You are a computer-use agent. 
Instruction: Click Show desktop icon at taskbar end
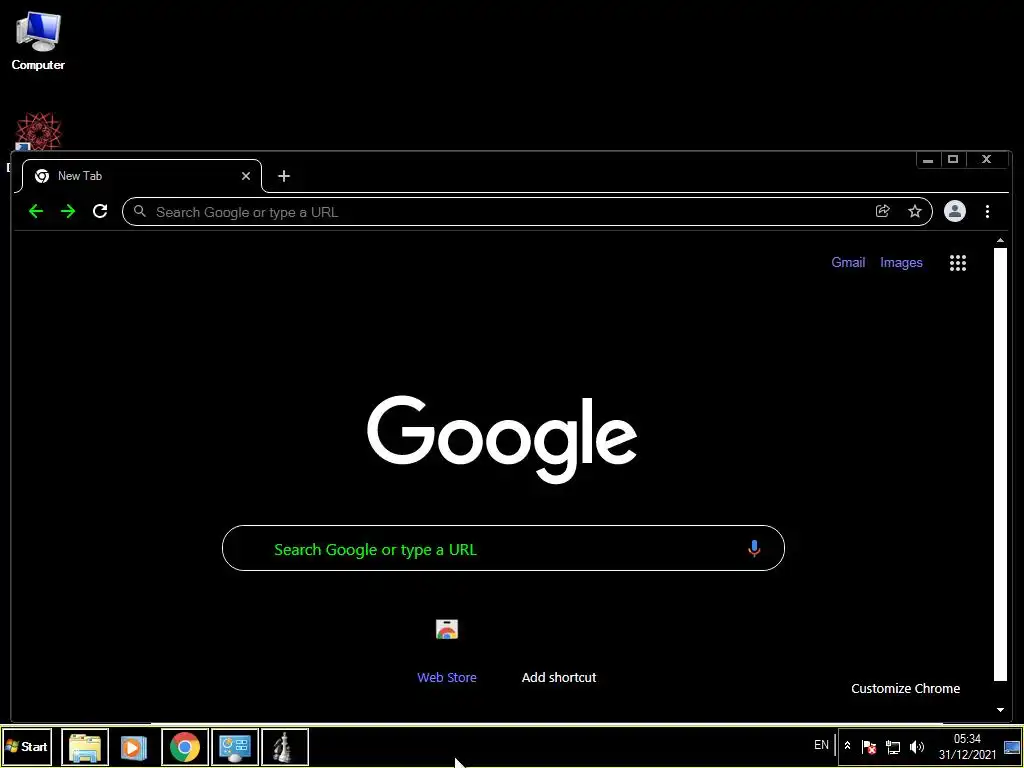click(x=1012, y=746)
